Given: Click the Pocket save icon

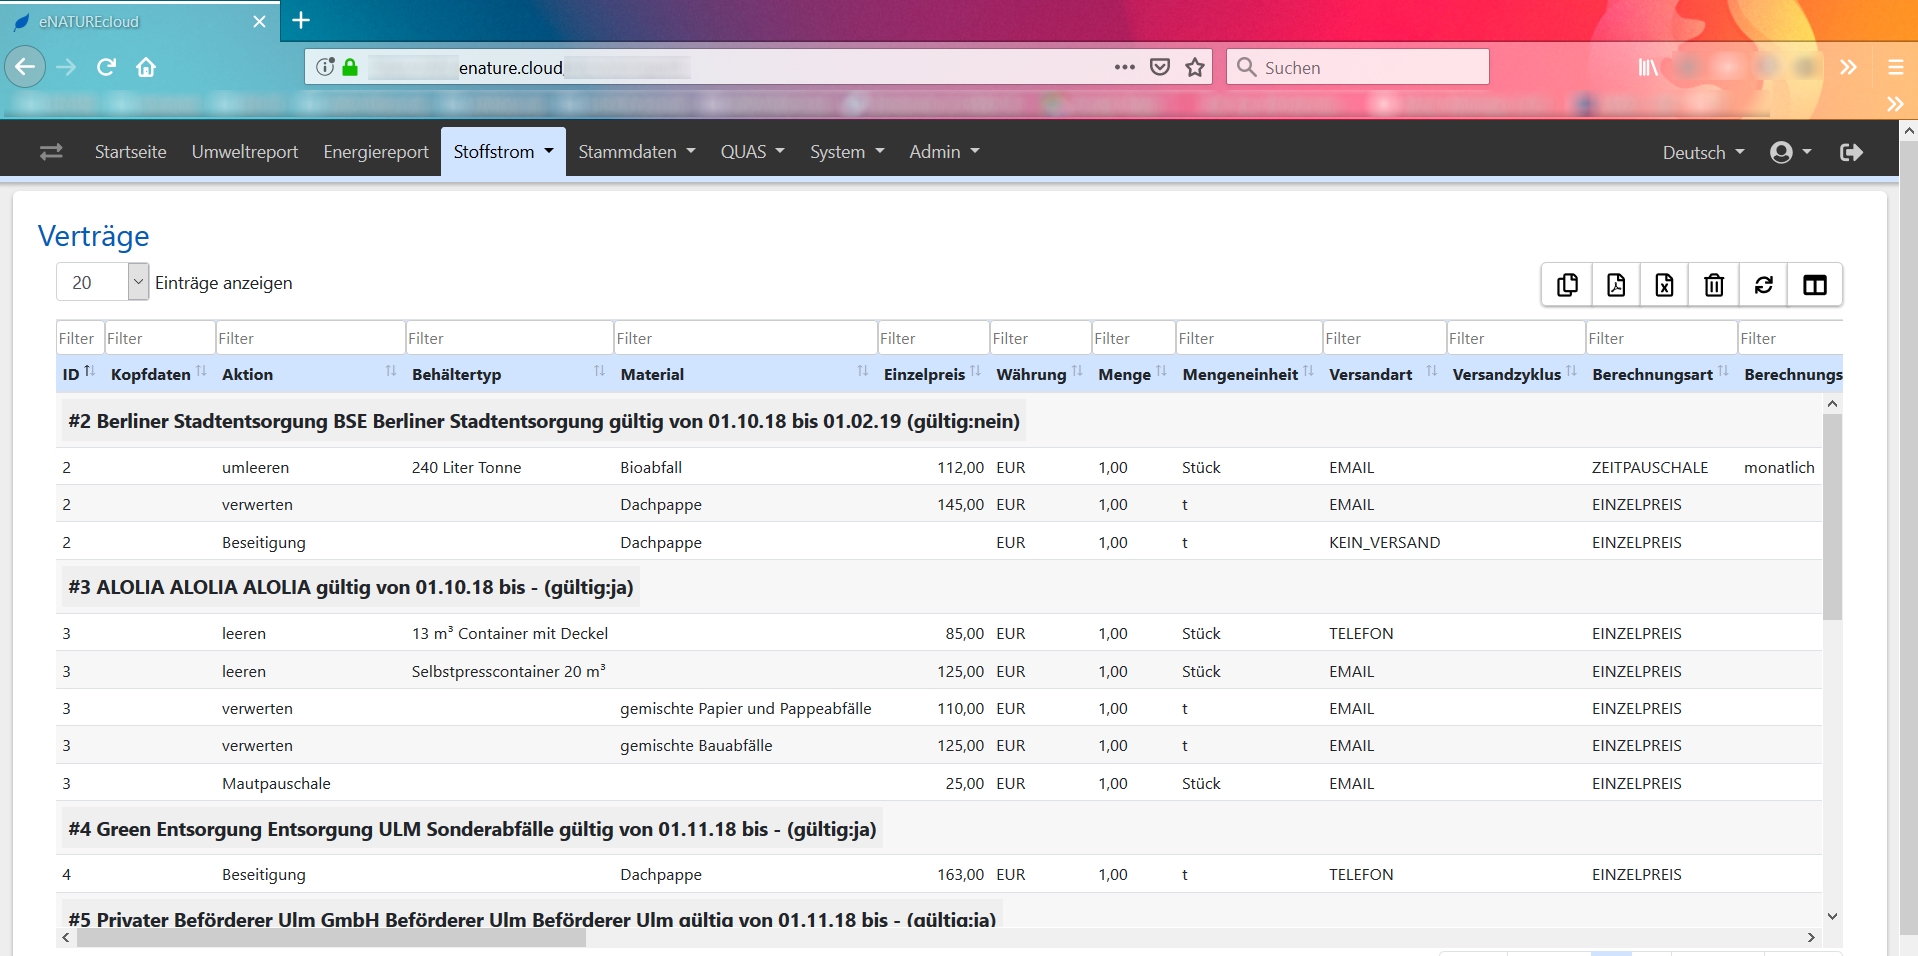Looking at the screenshot, I should 1160,67.
